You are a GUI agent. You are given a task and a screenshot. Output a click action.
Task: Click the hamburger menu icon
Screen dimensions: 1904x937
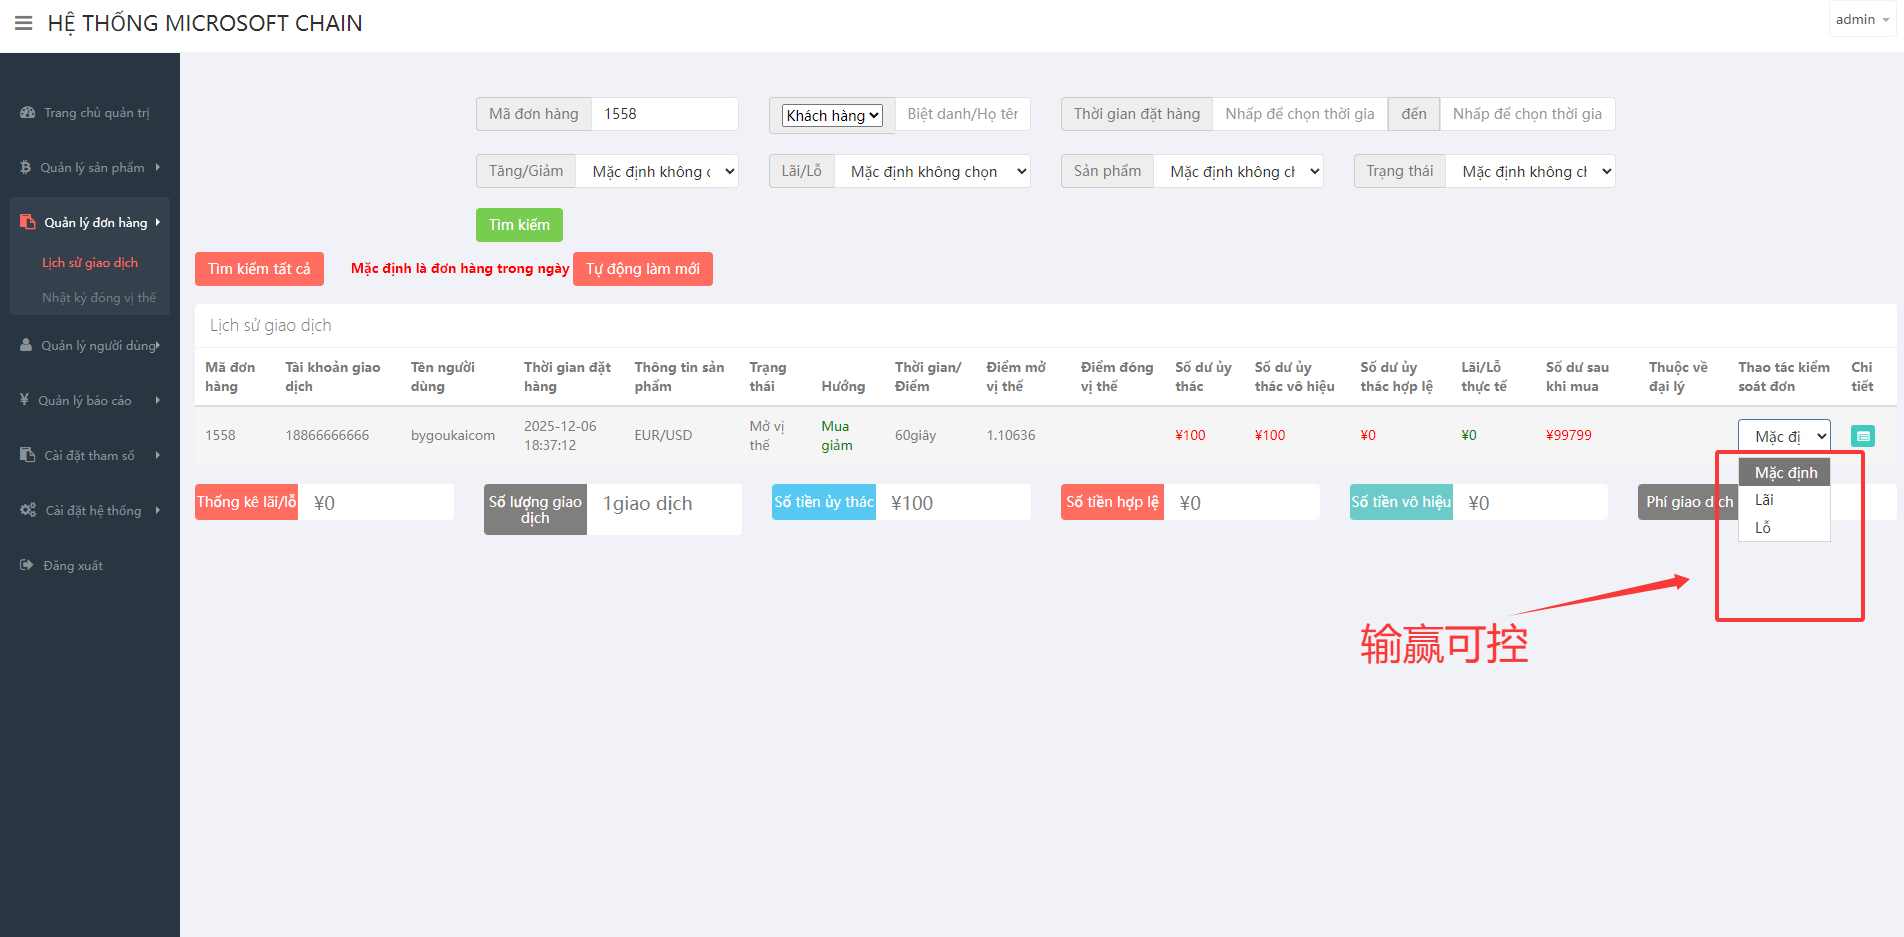(23, 23)
